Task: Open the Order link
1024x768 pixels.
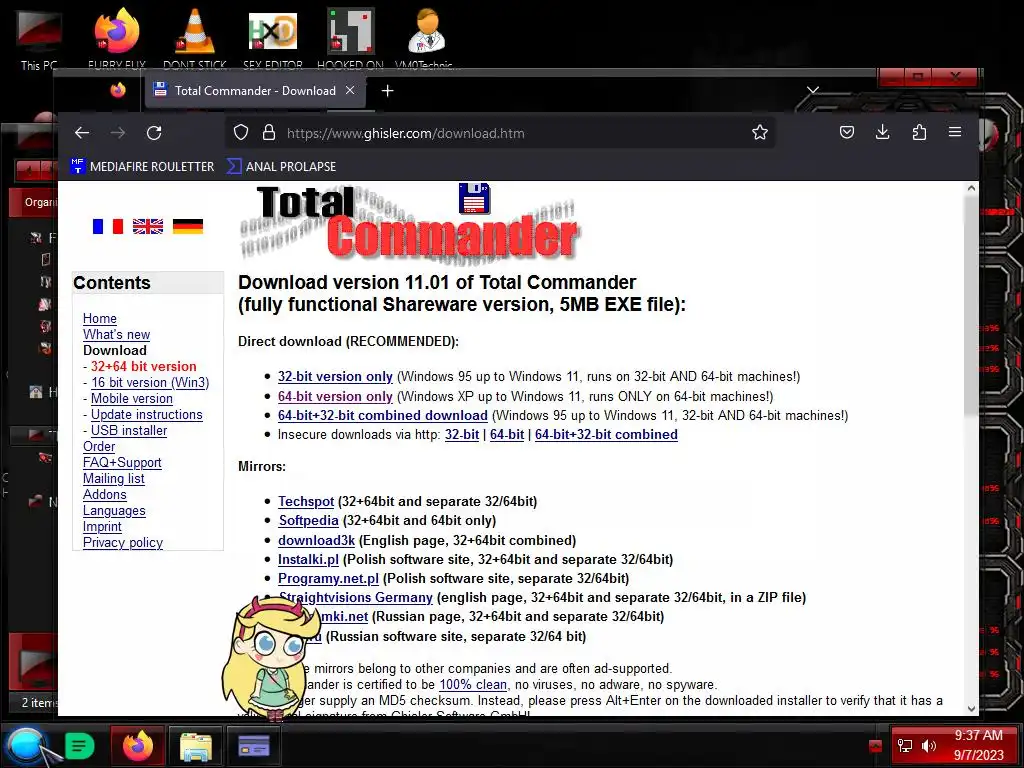Action: tap(99, 447)
